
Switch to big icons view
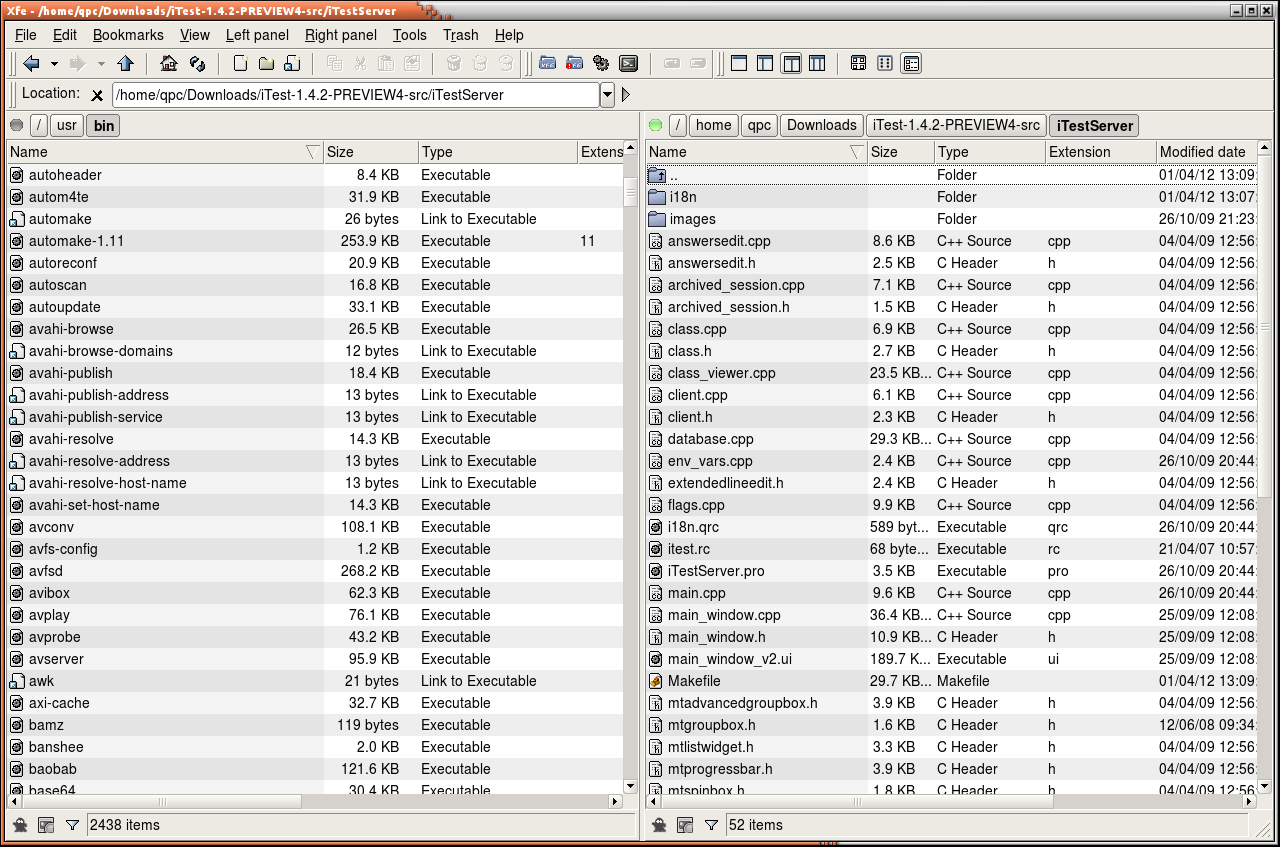click(858, 63)
